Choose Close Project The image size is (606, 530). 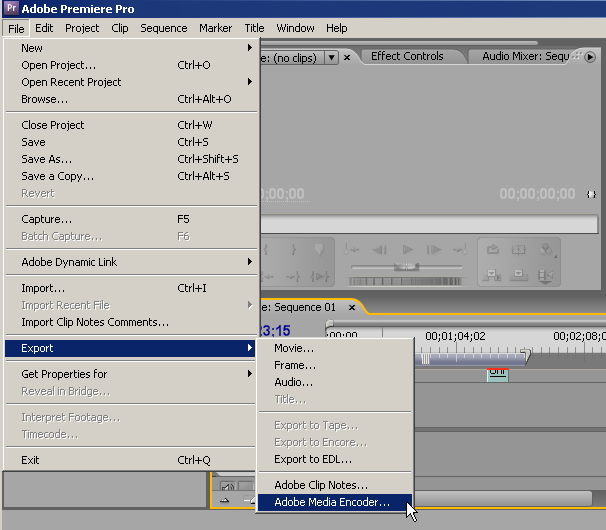[x=131, y=125]
